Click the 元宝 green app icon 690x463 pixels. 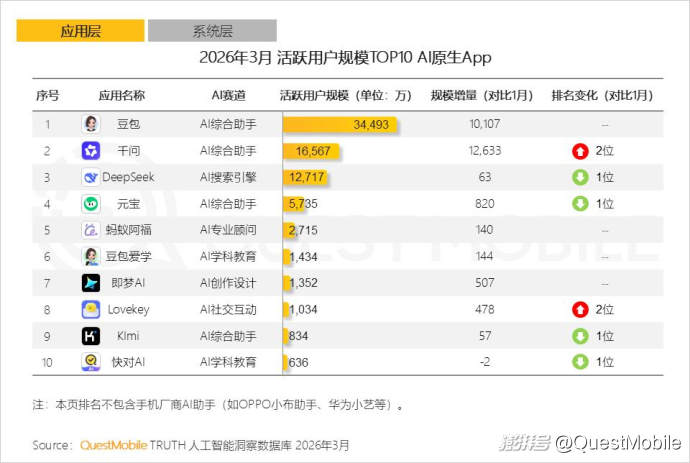(91, 204)
